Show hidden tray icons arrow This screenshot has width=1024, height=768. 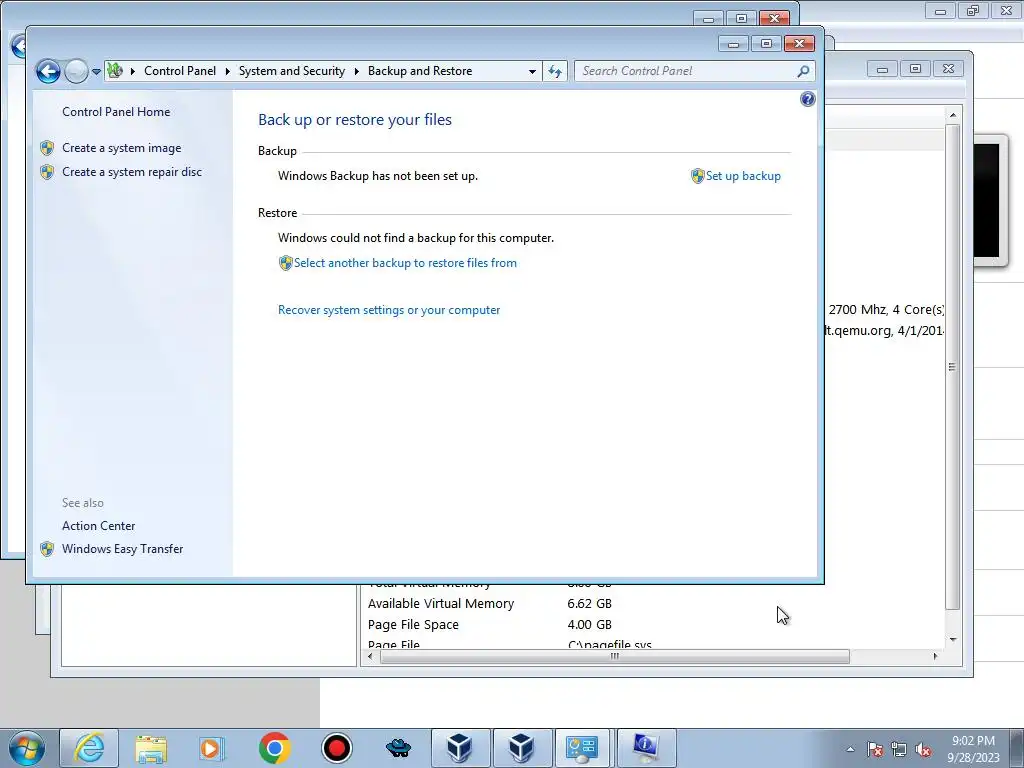(850, 749)
